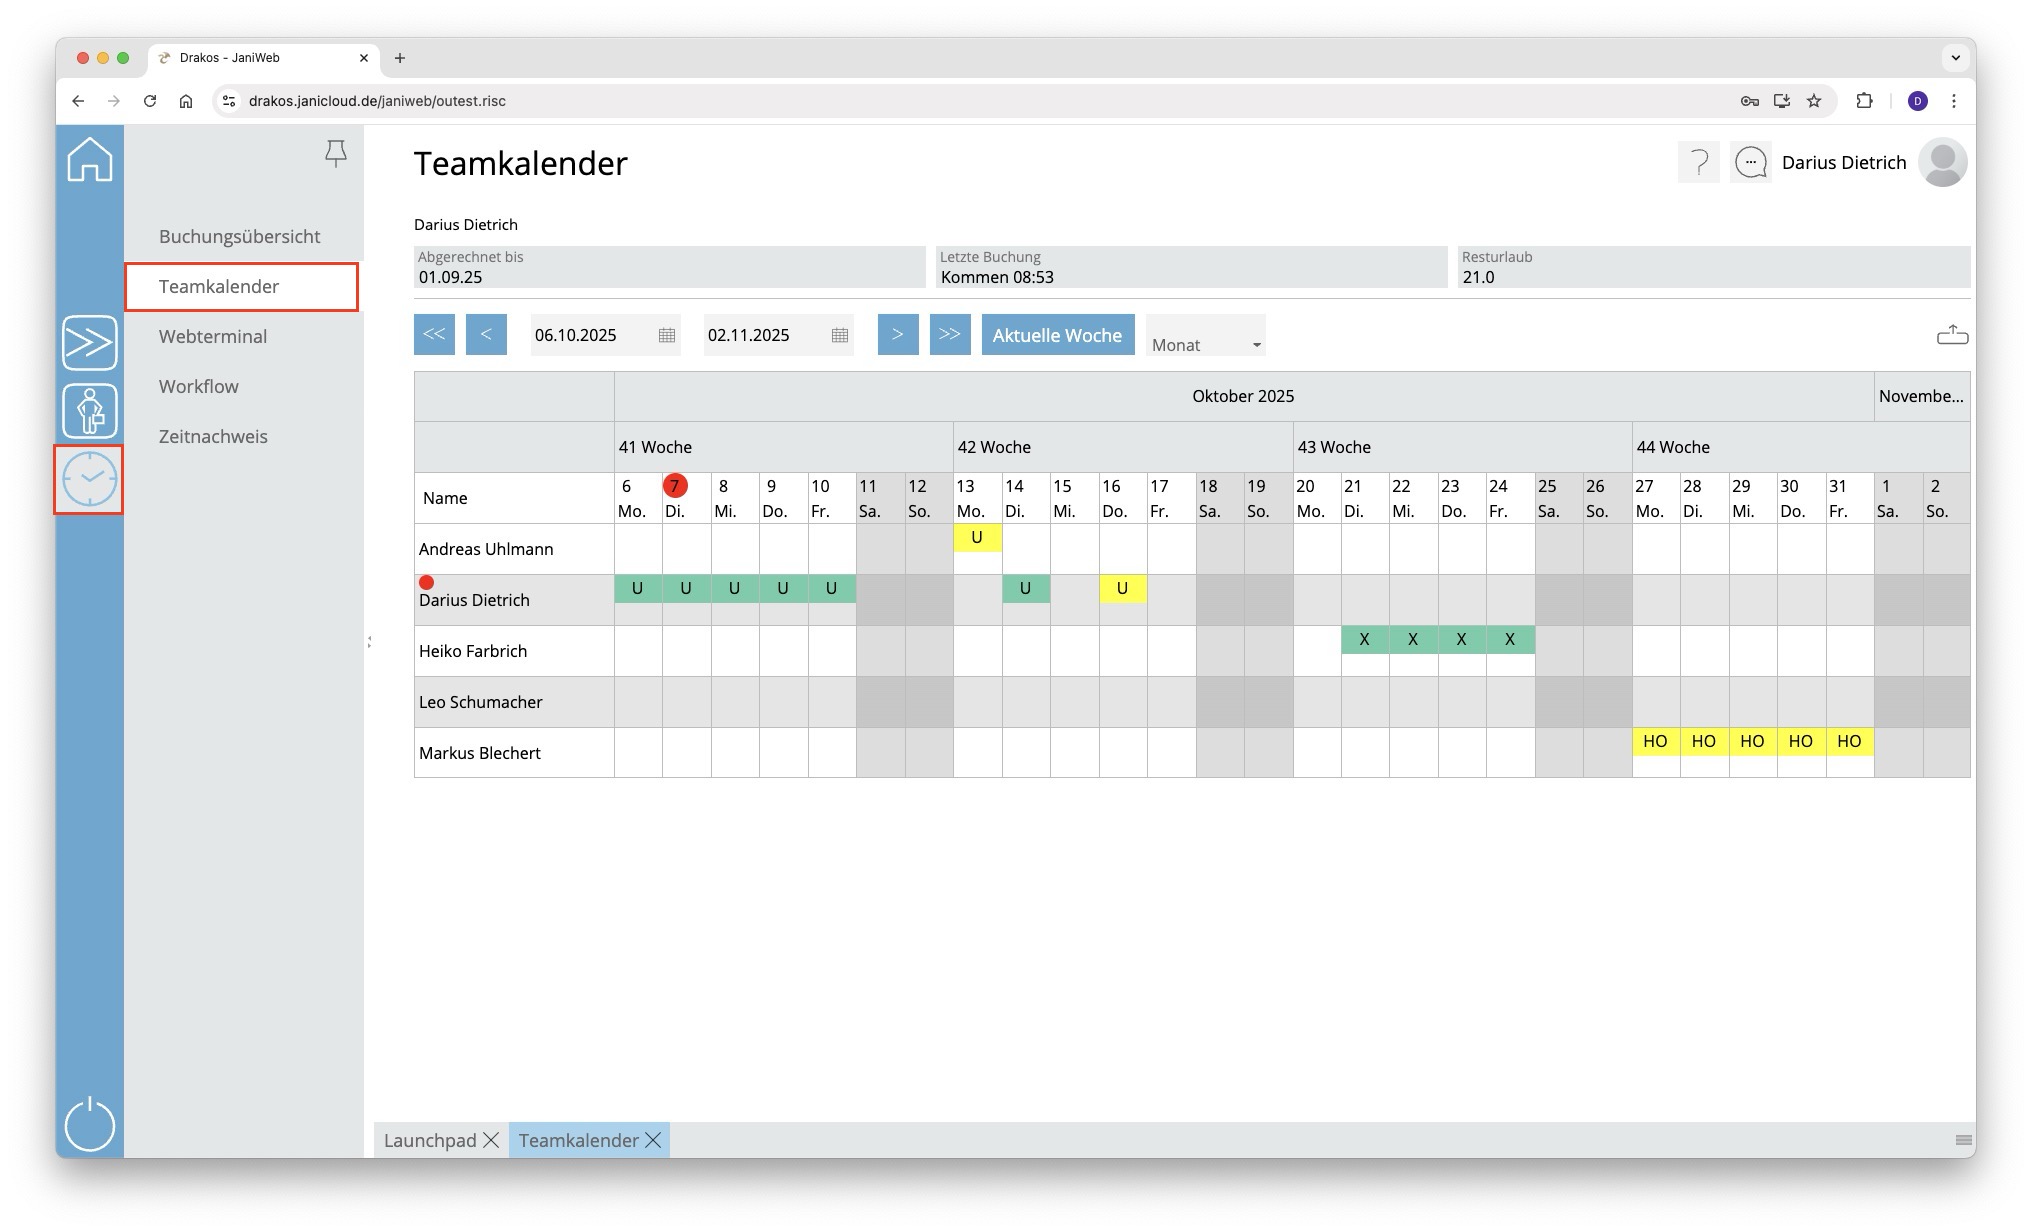Image resolution: width=2032 pixels, height=1232 pixels.
Task: Switch to the Launchpad tab
Action: point(430,1140)
